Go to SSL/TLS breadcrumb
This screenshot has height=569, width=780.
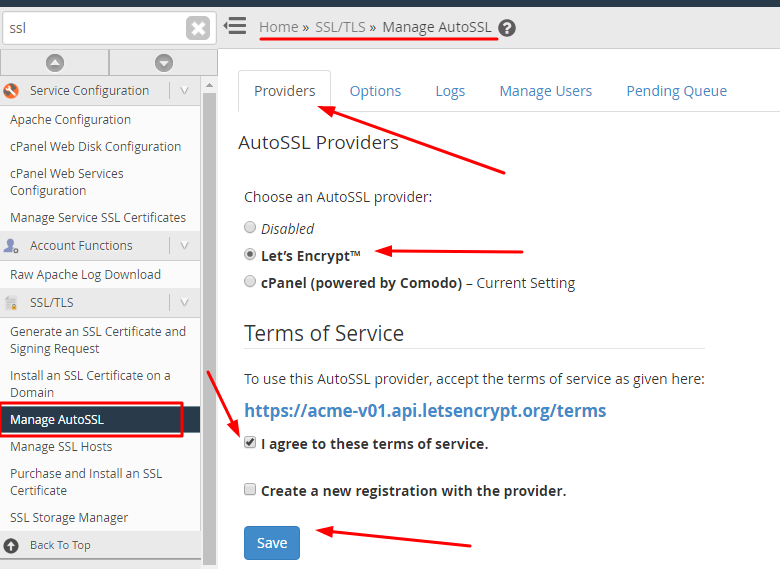340,27
